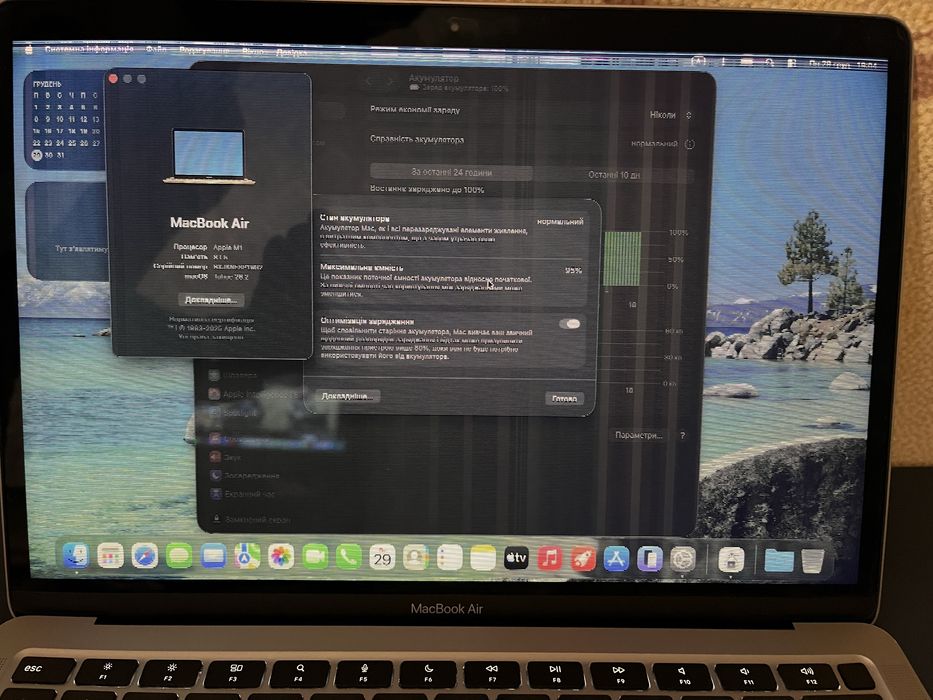This screenshot has width=933, height=700.
Task: Click the Spotlight search icon in menu bar
Action: 769,62
